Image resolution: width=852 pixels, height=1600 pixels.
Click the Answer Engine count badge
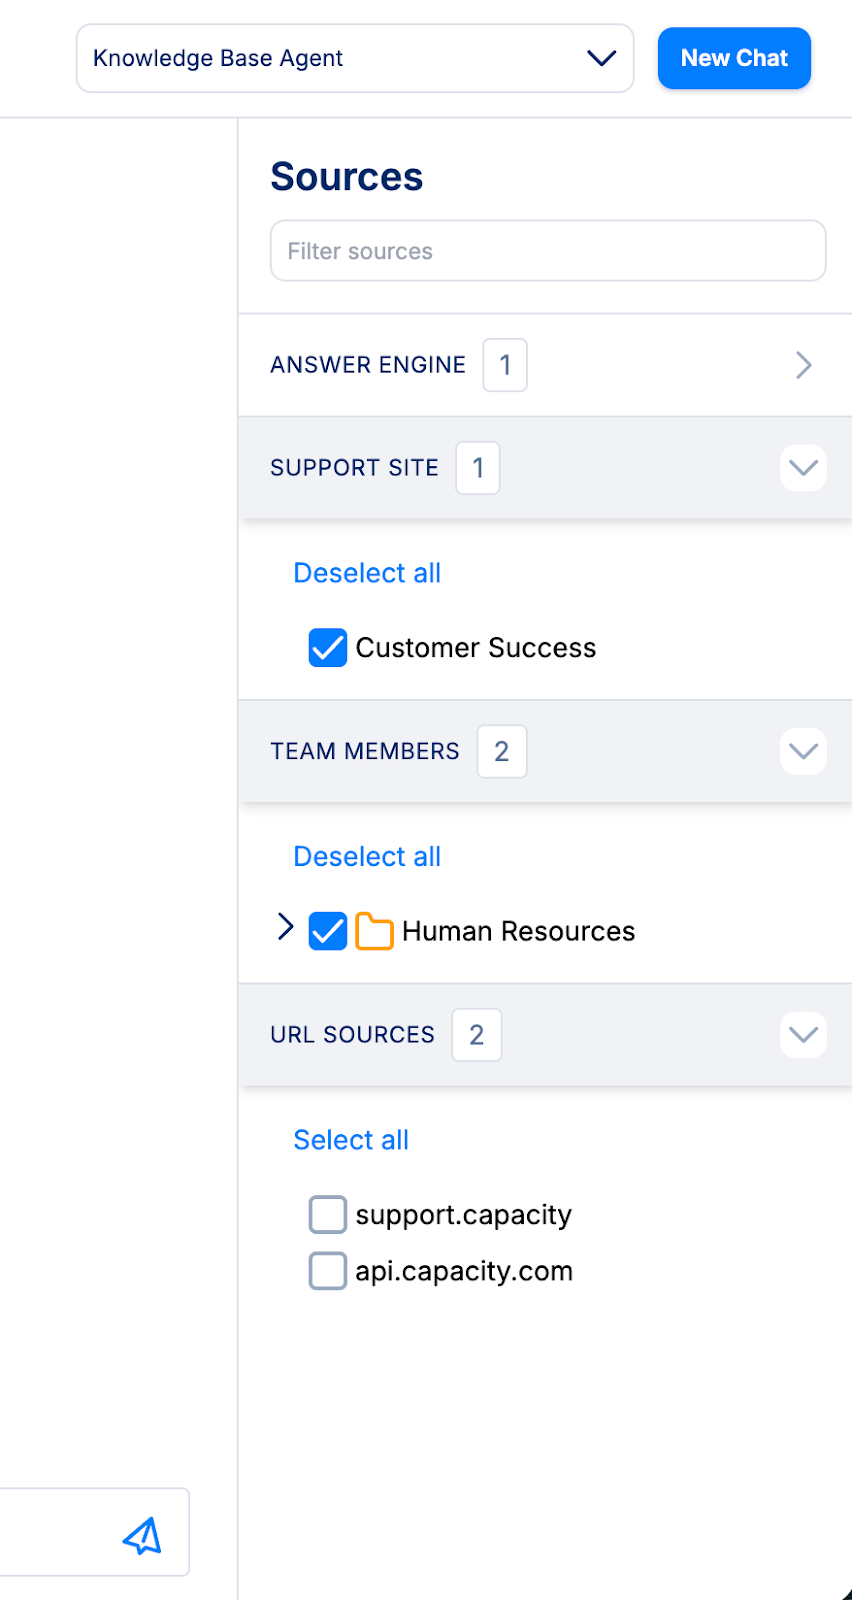click(x=505, y=365)
